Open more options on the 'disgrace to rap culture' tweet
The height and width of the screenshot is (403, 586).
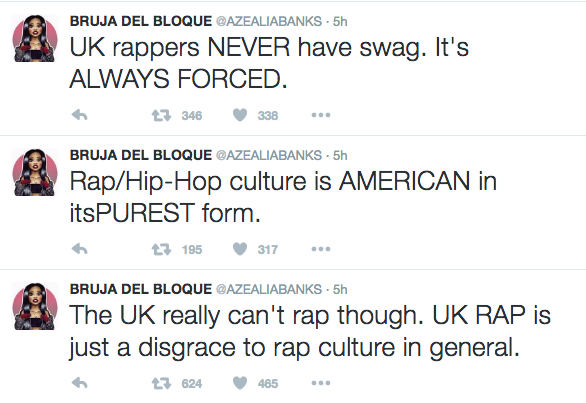321,383
